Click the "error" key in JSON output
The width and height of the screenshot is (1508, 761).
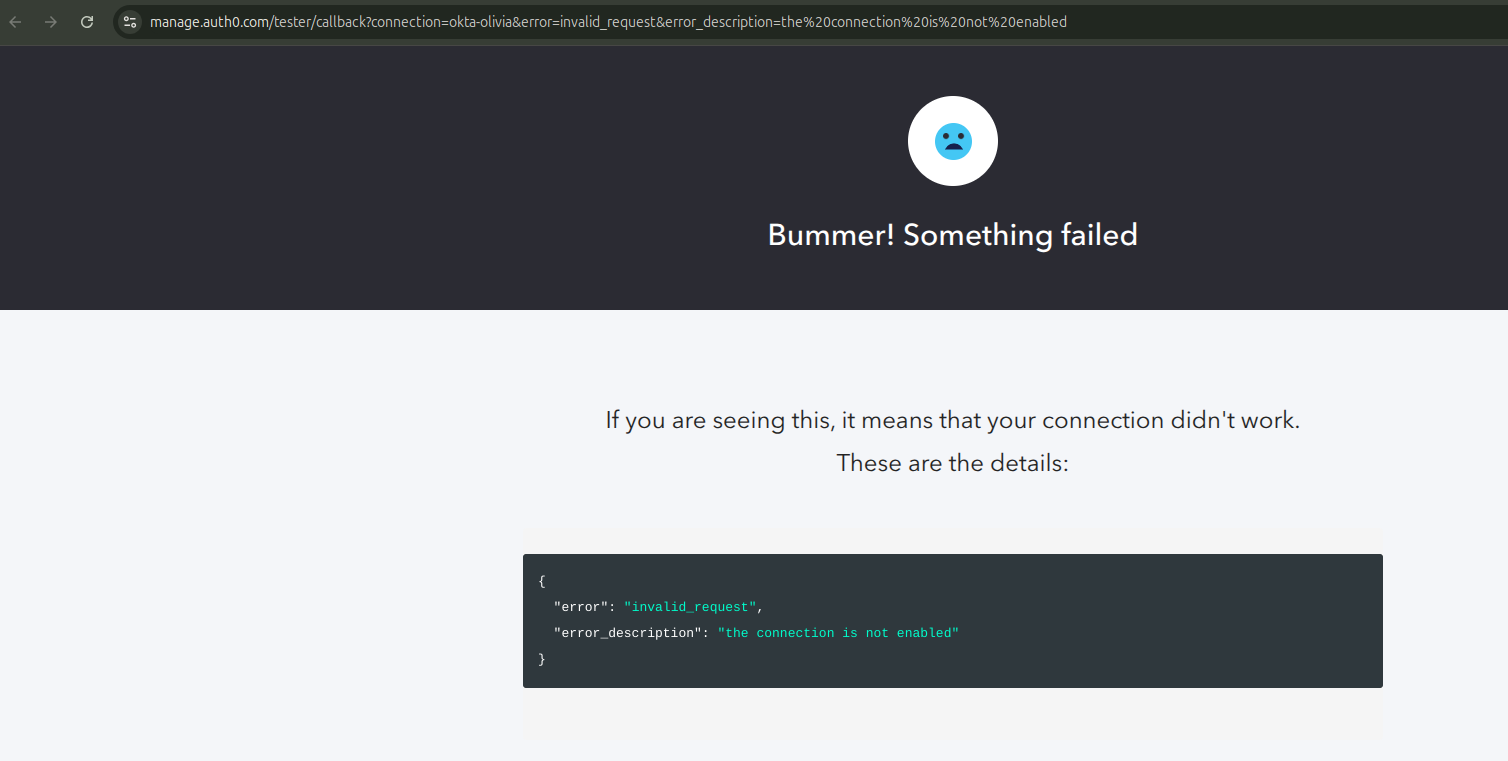point(581,607)
